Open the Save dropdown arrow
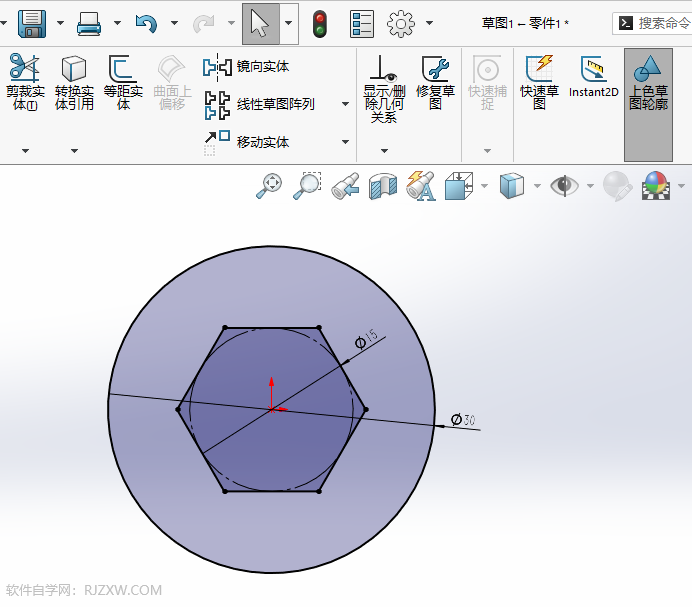Image resolution: width=692 pixels, height=607 pixels. [x=60, y=23]
